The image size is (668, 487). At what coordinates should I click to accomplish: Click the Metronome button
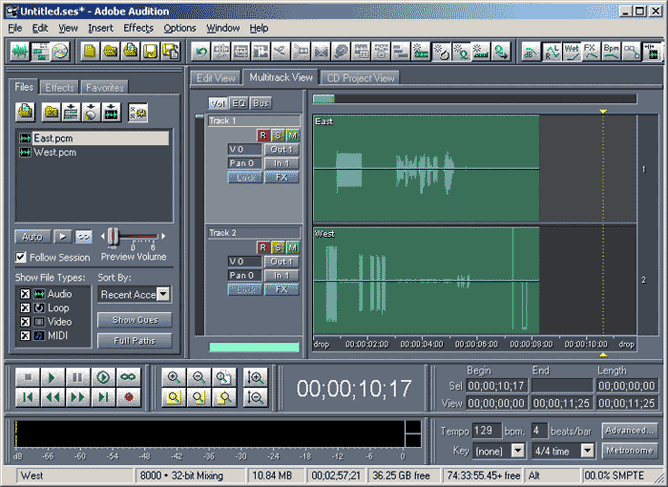click(629, 450)
